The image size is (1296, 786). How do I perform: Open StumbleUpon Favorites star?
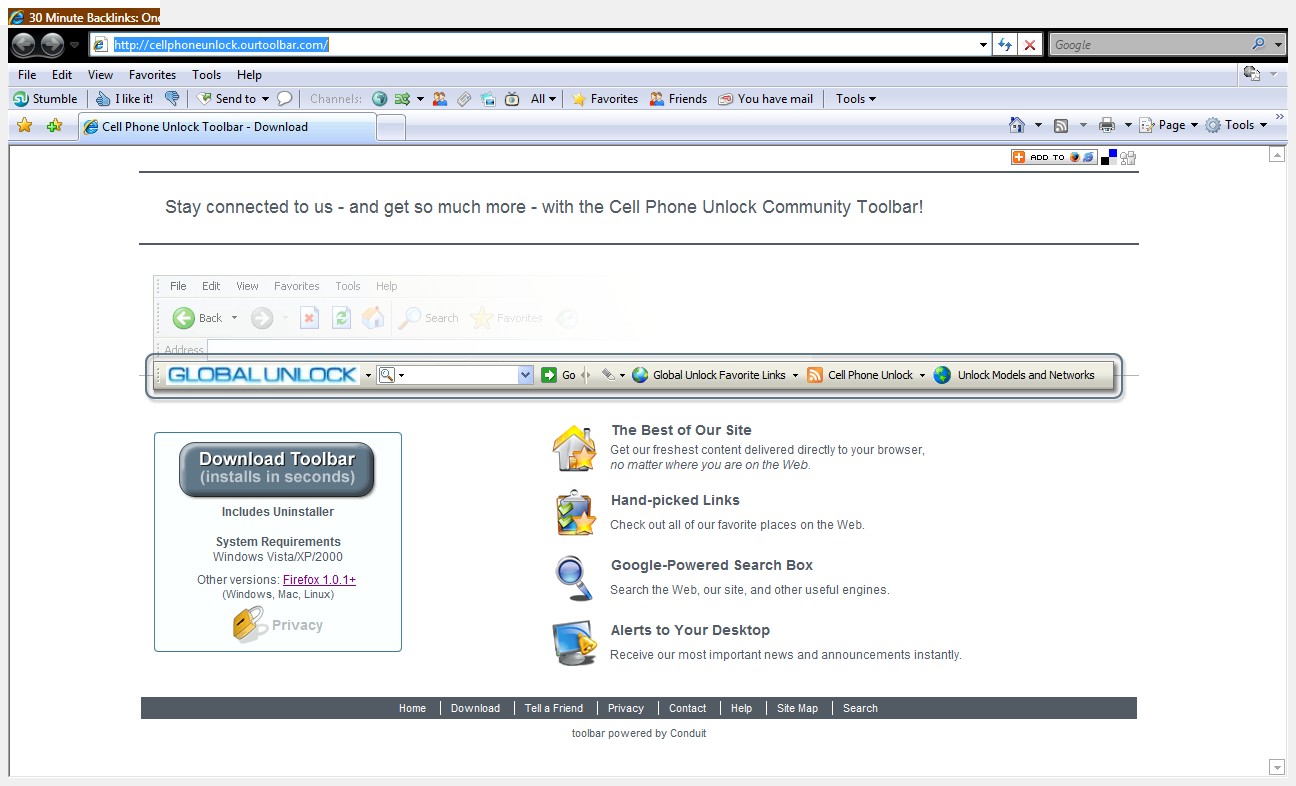pyautogui.click(x=604, y=99)
